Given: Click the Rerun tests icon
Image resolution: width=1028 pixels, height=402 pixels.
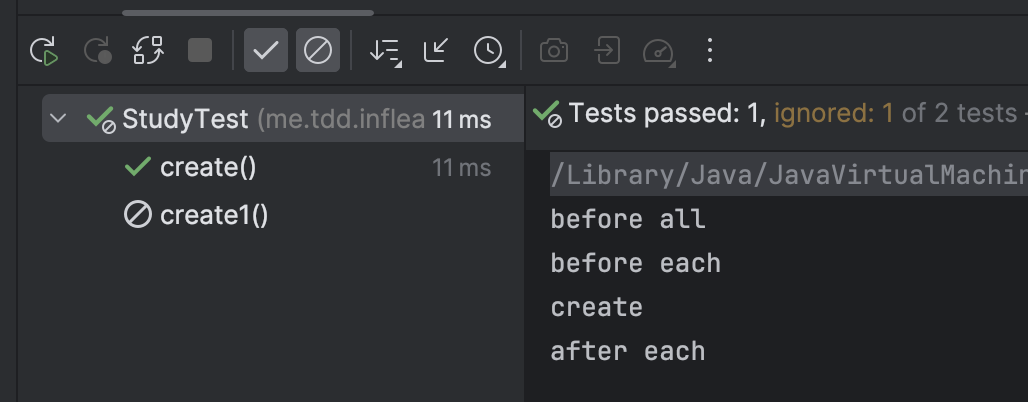Looking at the screenshot, I should point(44,50).
